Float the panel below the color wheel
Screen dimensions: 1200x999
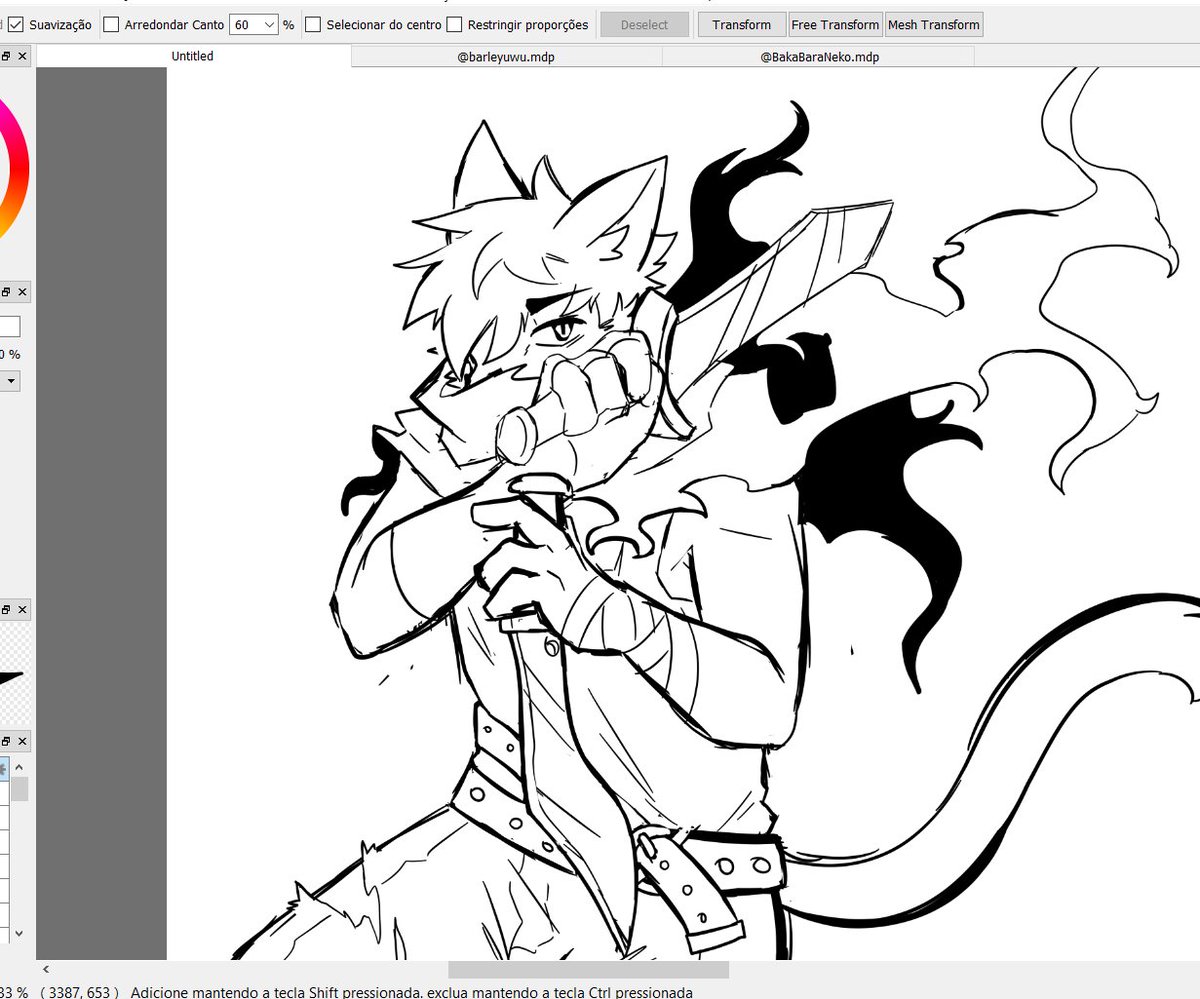coord(5,292)
